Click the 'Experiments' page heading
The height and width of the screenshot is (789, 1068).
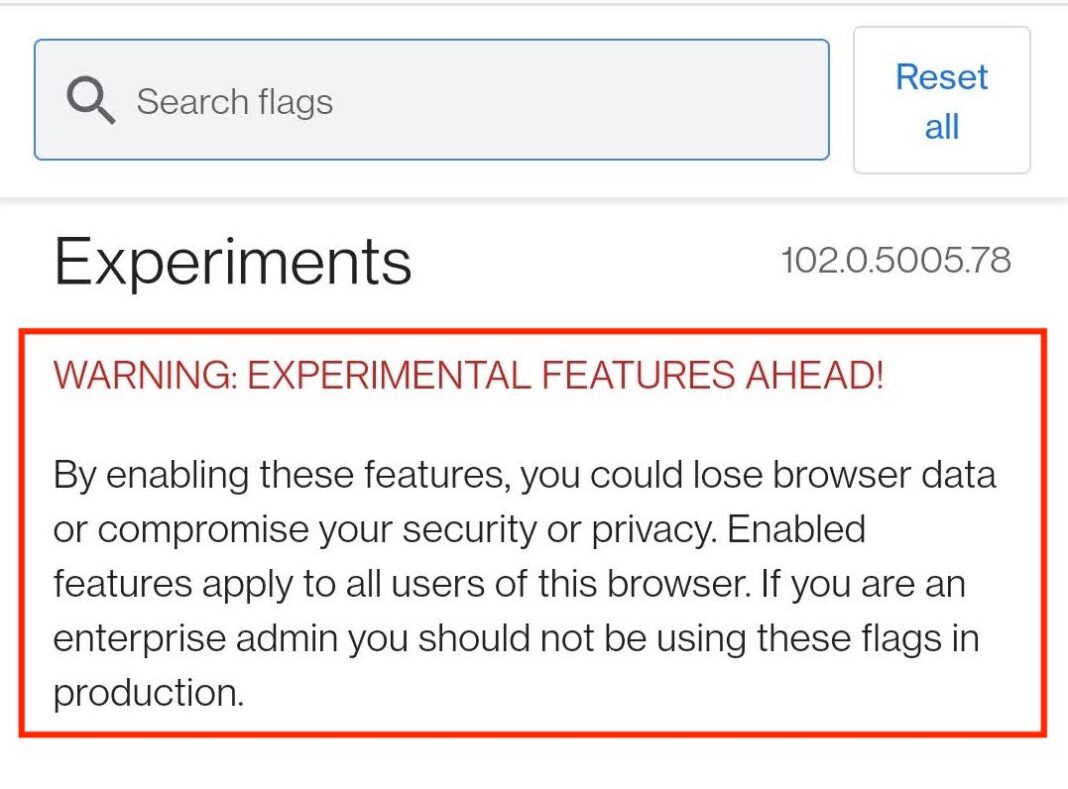(x=234, y=260)
